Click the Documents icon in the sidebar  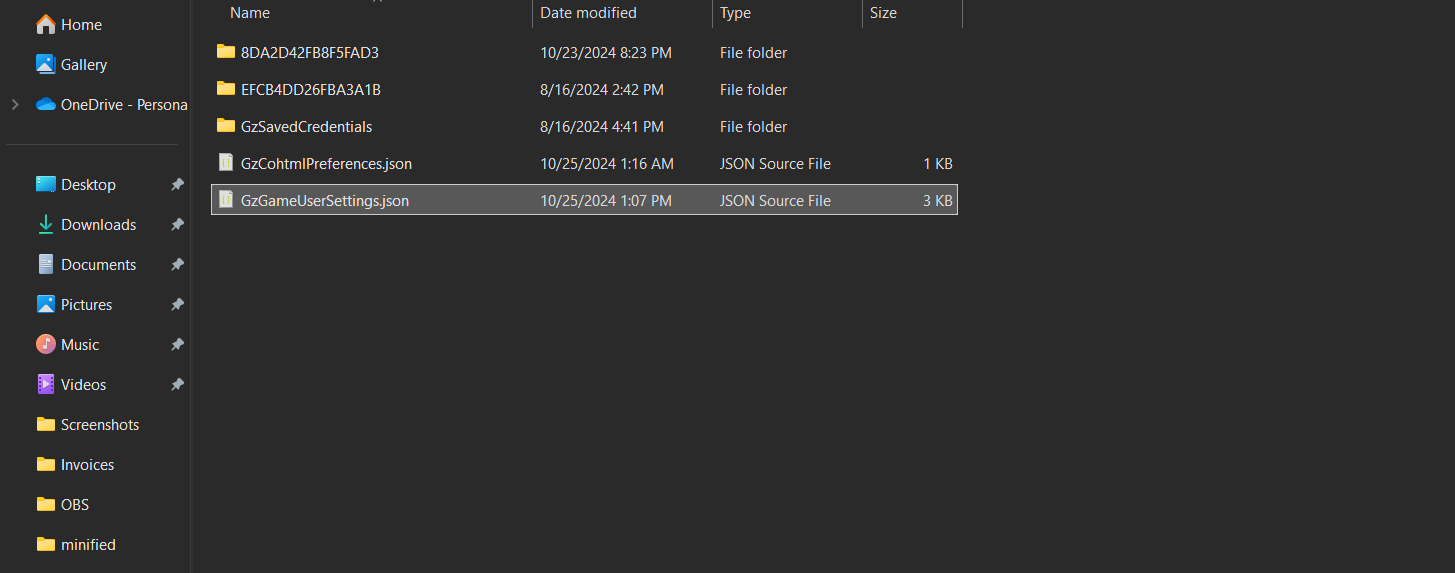(46, 265)
